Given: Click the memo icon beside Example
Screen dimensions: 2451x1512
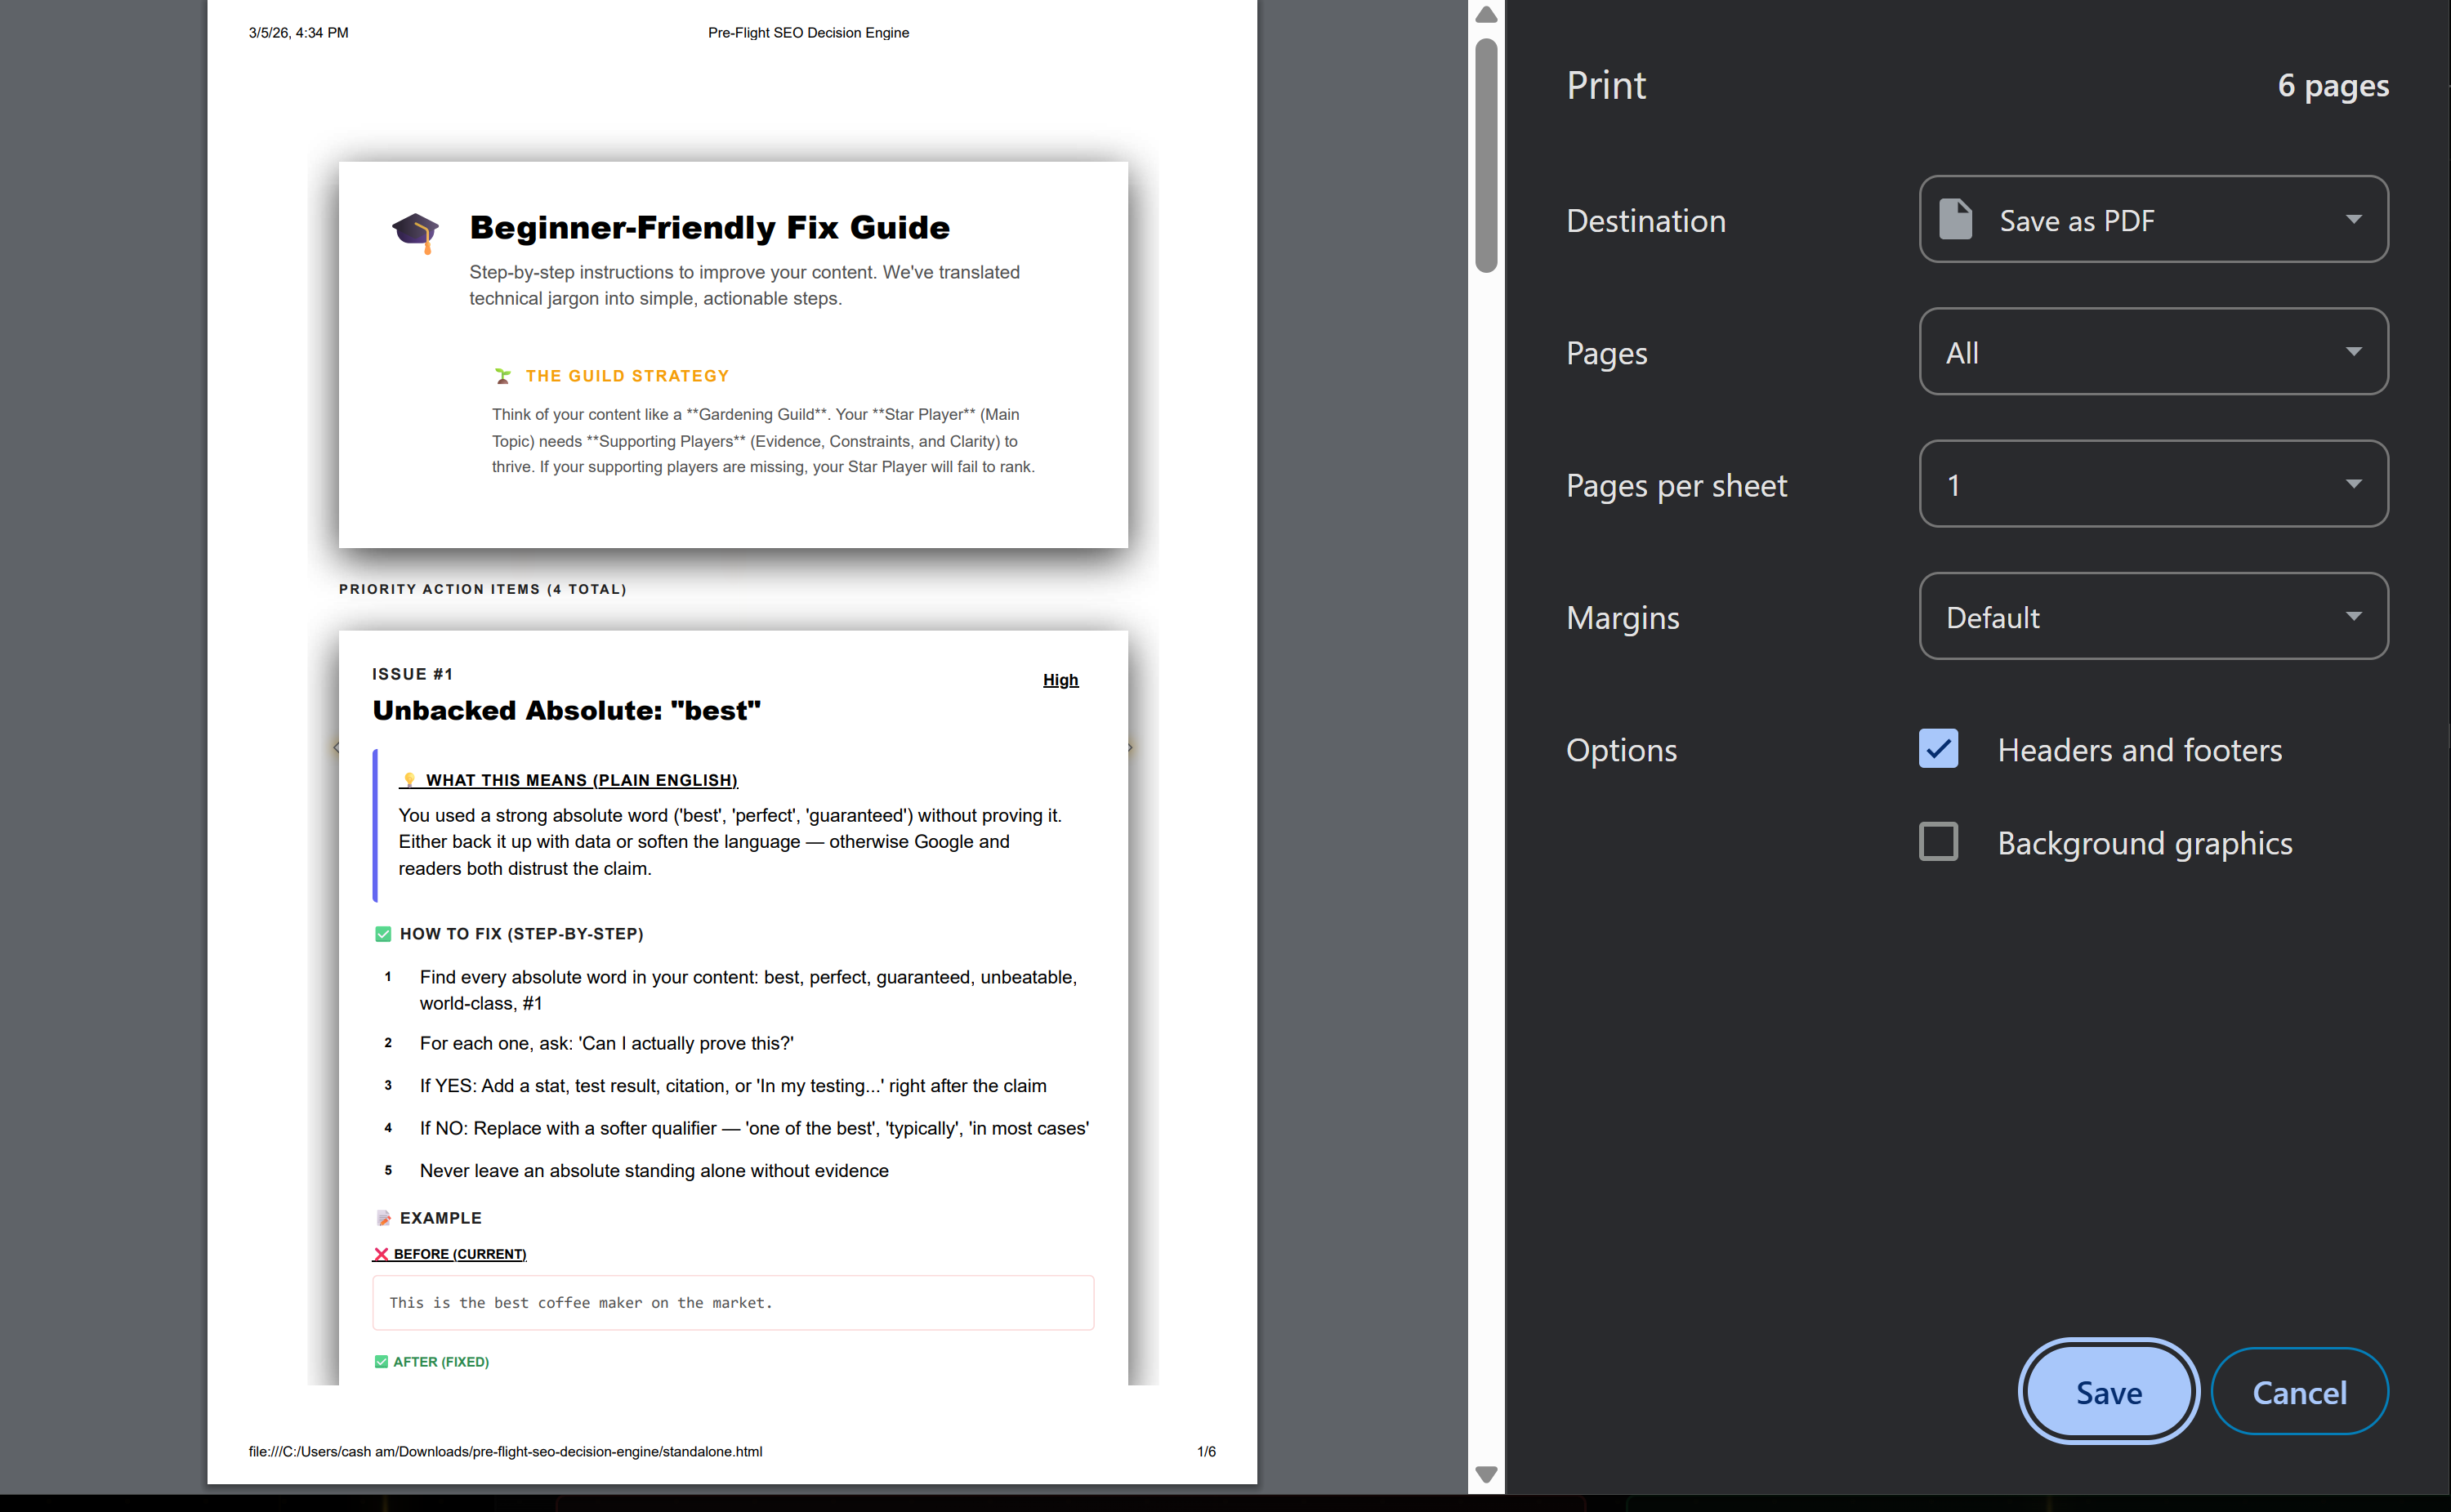Looking at the screenshot, I should pos(383,1218).
